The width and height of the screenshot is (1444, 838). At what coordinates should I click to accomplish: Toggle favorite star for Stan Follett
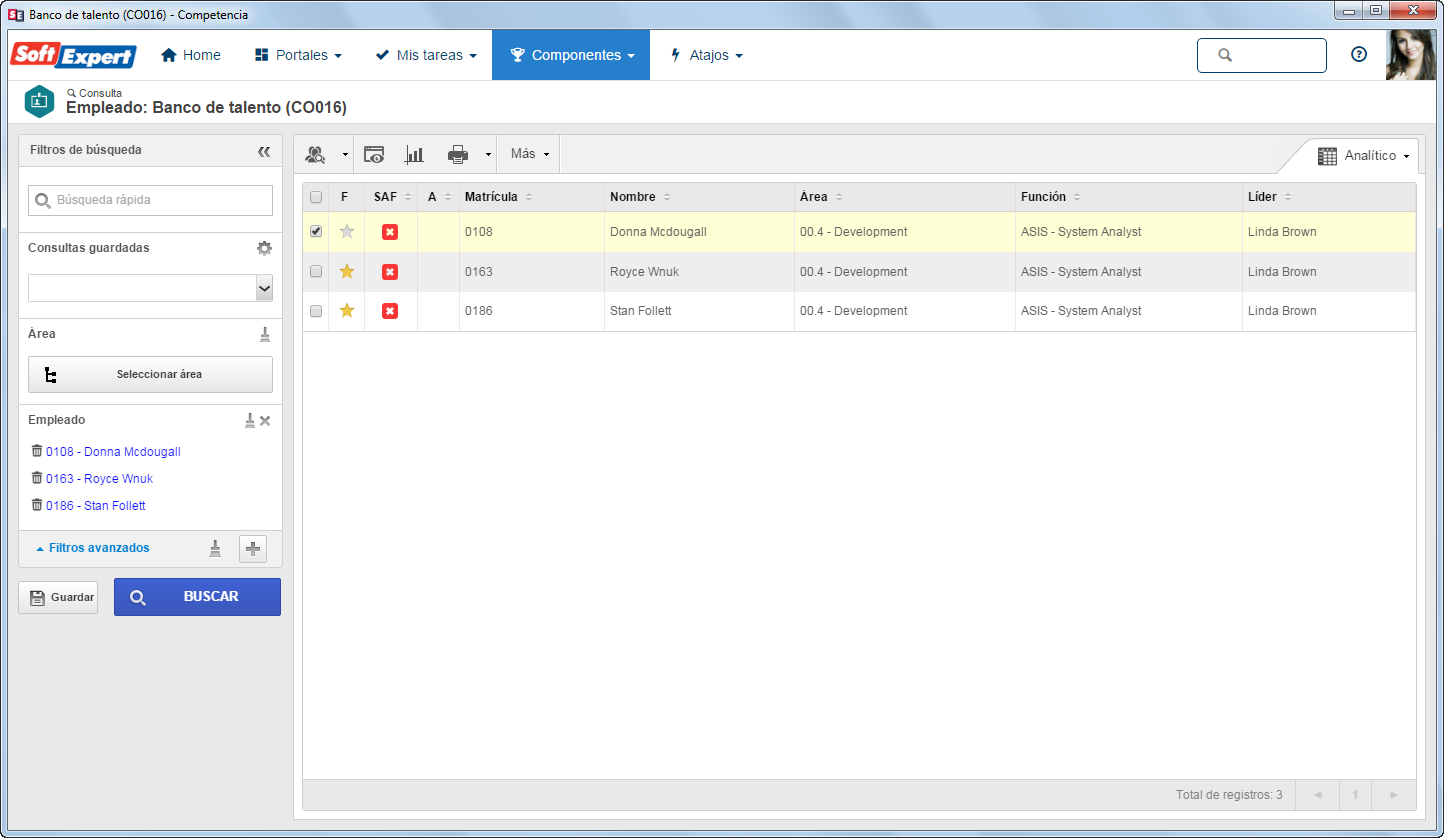pyautogui.click(x=347, y=311)
